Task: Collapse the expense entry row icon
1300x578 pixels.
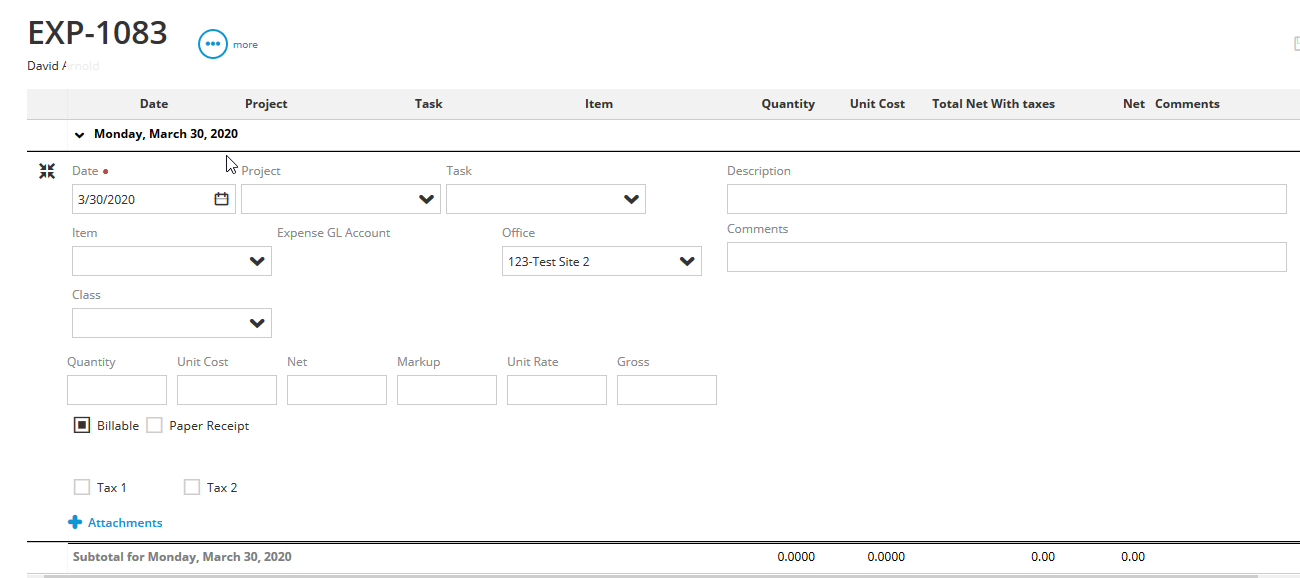Action: coord(47,171)
